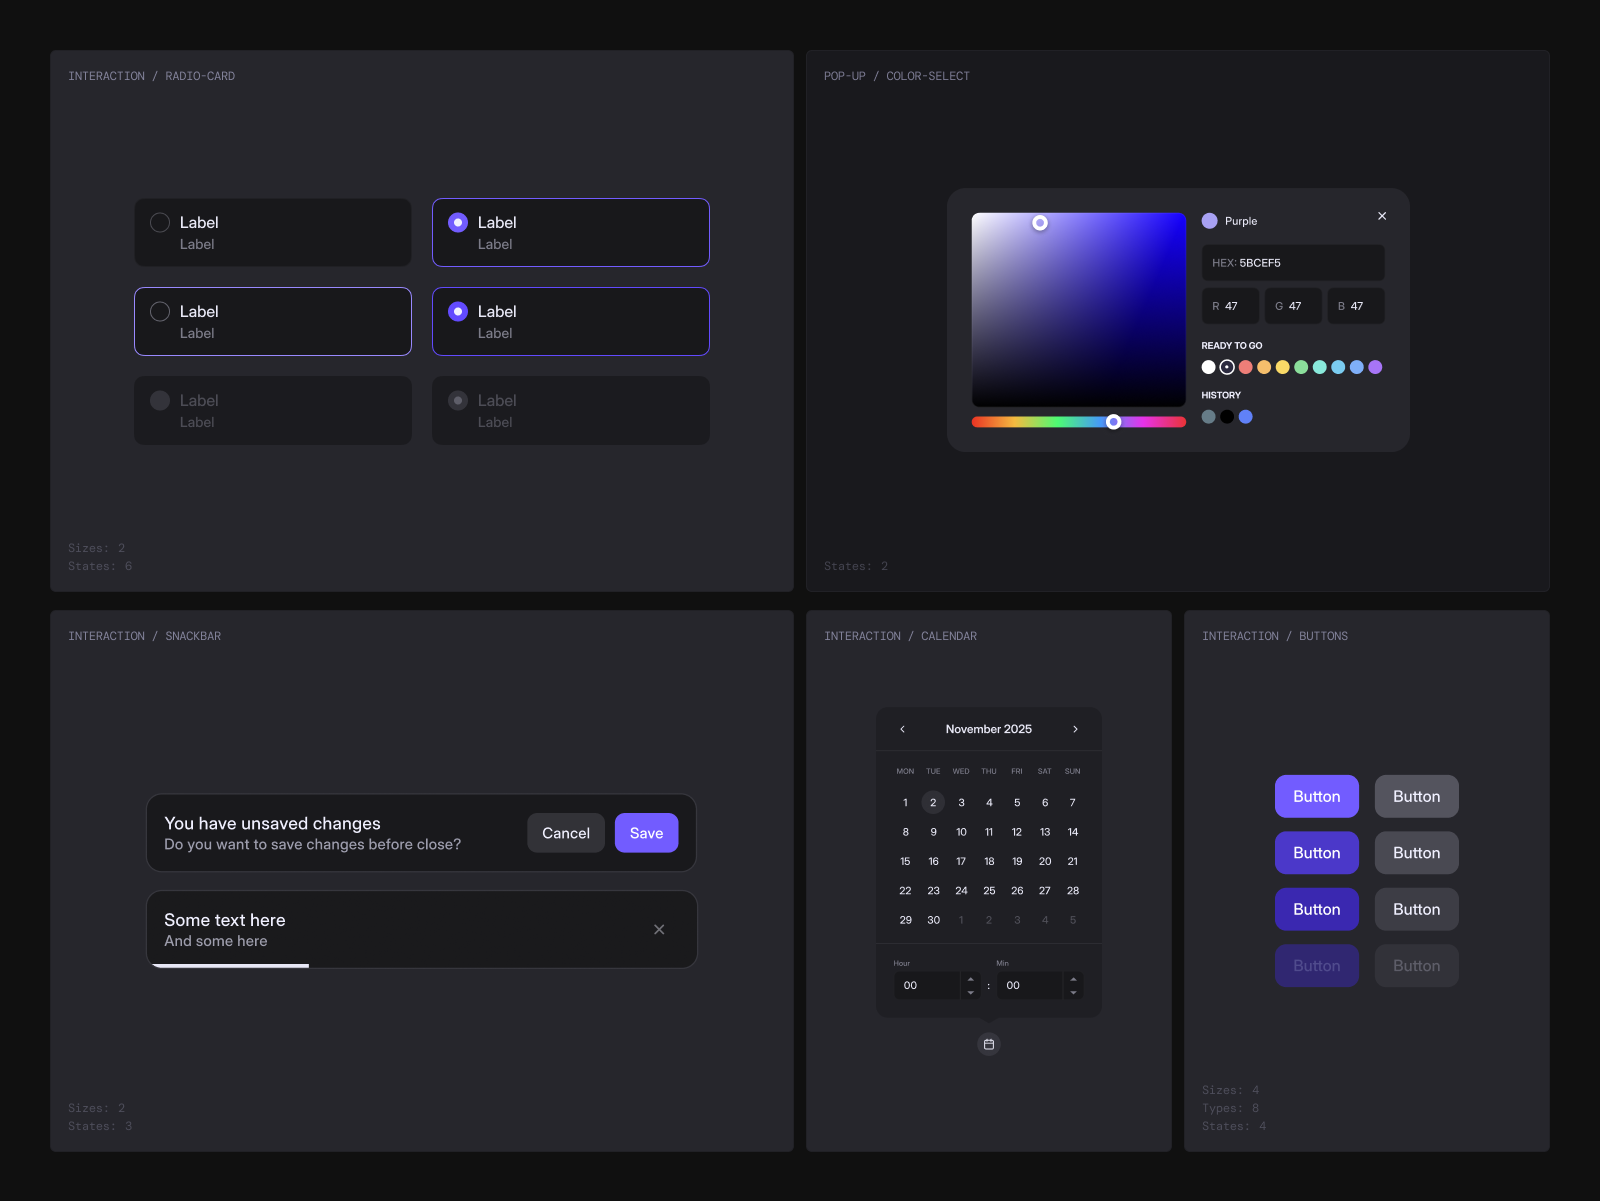Screen dimensions: 1600x1201
Task: Increase the Hour value with up arrow
Action: 971,979
